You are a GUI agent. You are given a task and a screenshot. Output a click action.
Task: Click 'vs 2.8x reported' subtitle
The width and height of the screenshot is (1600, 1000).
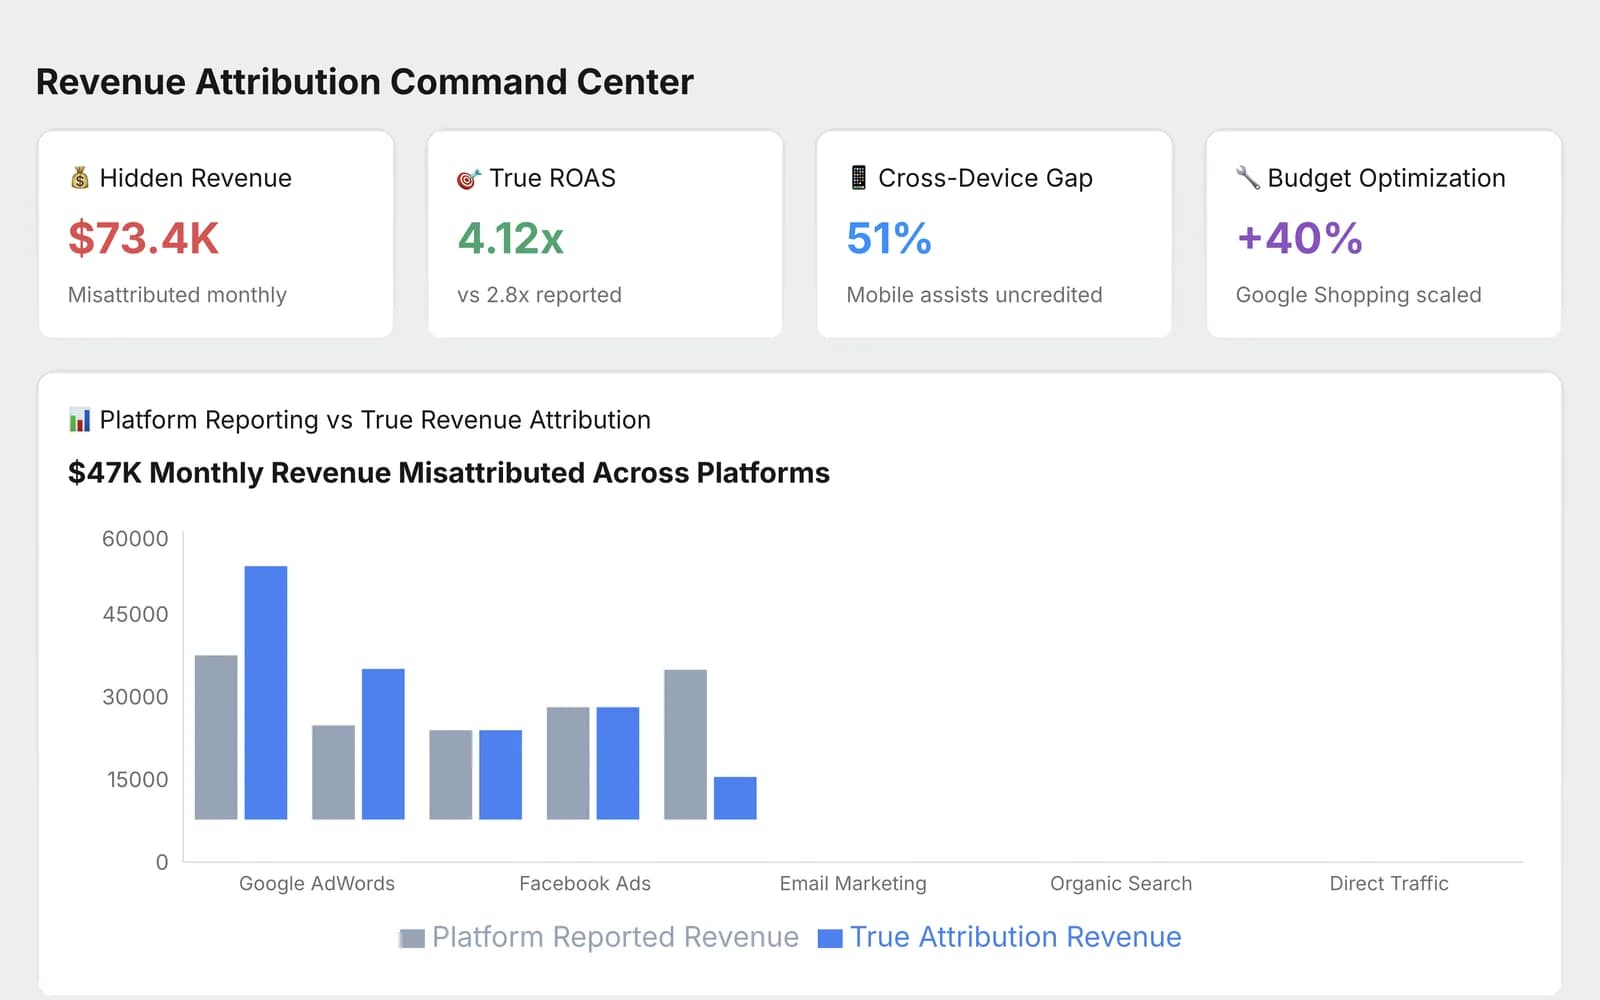tap(539, 295)
